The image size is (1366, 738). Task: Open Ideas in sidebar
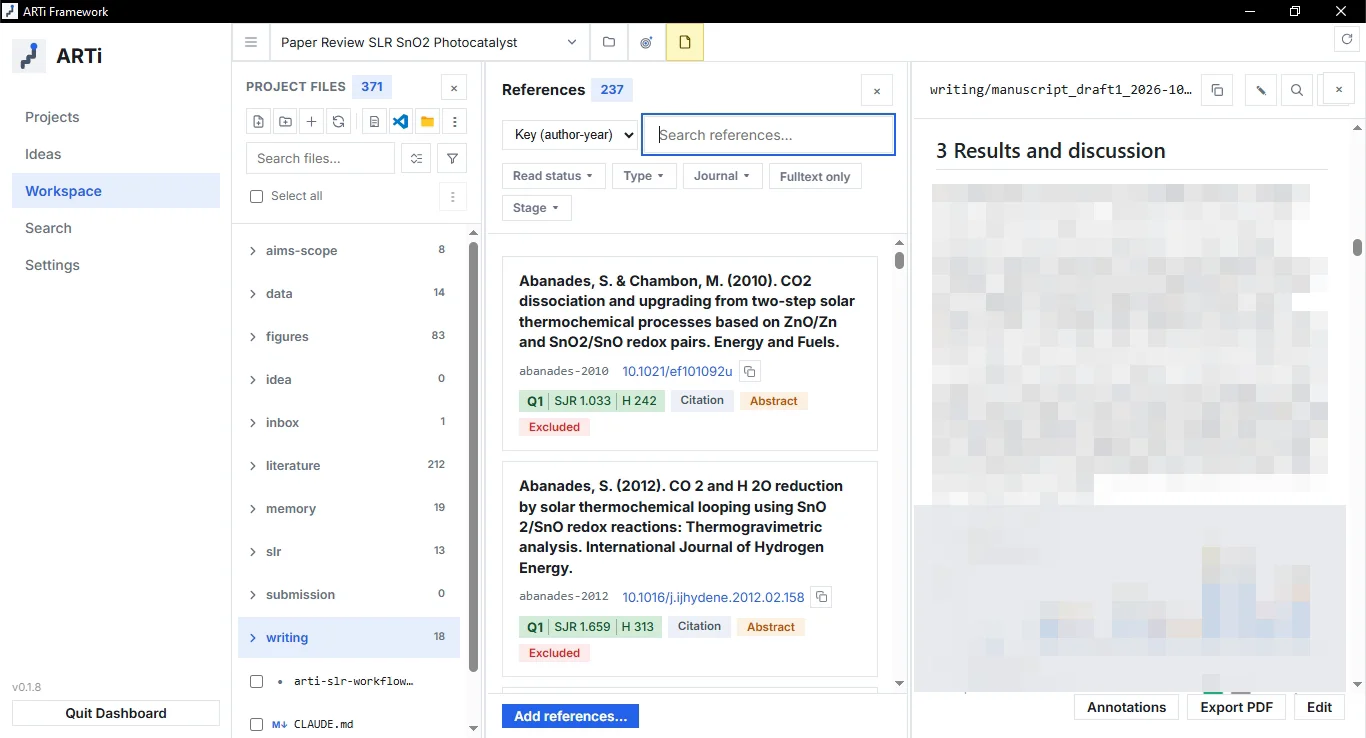116,154
